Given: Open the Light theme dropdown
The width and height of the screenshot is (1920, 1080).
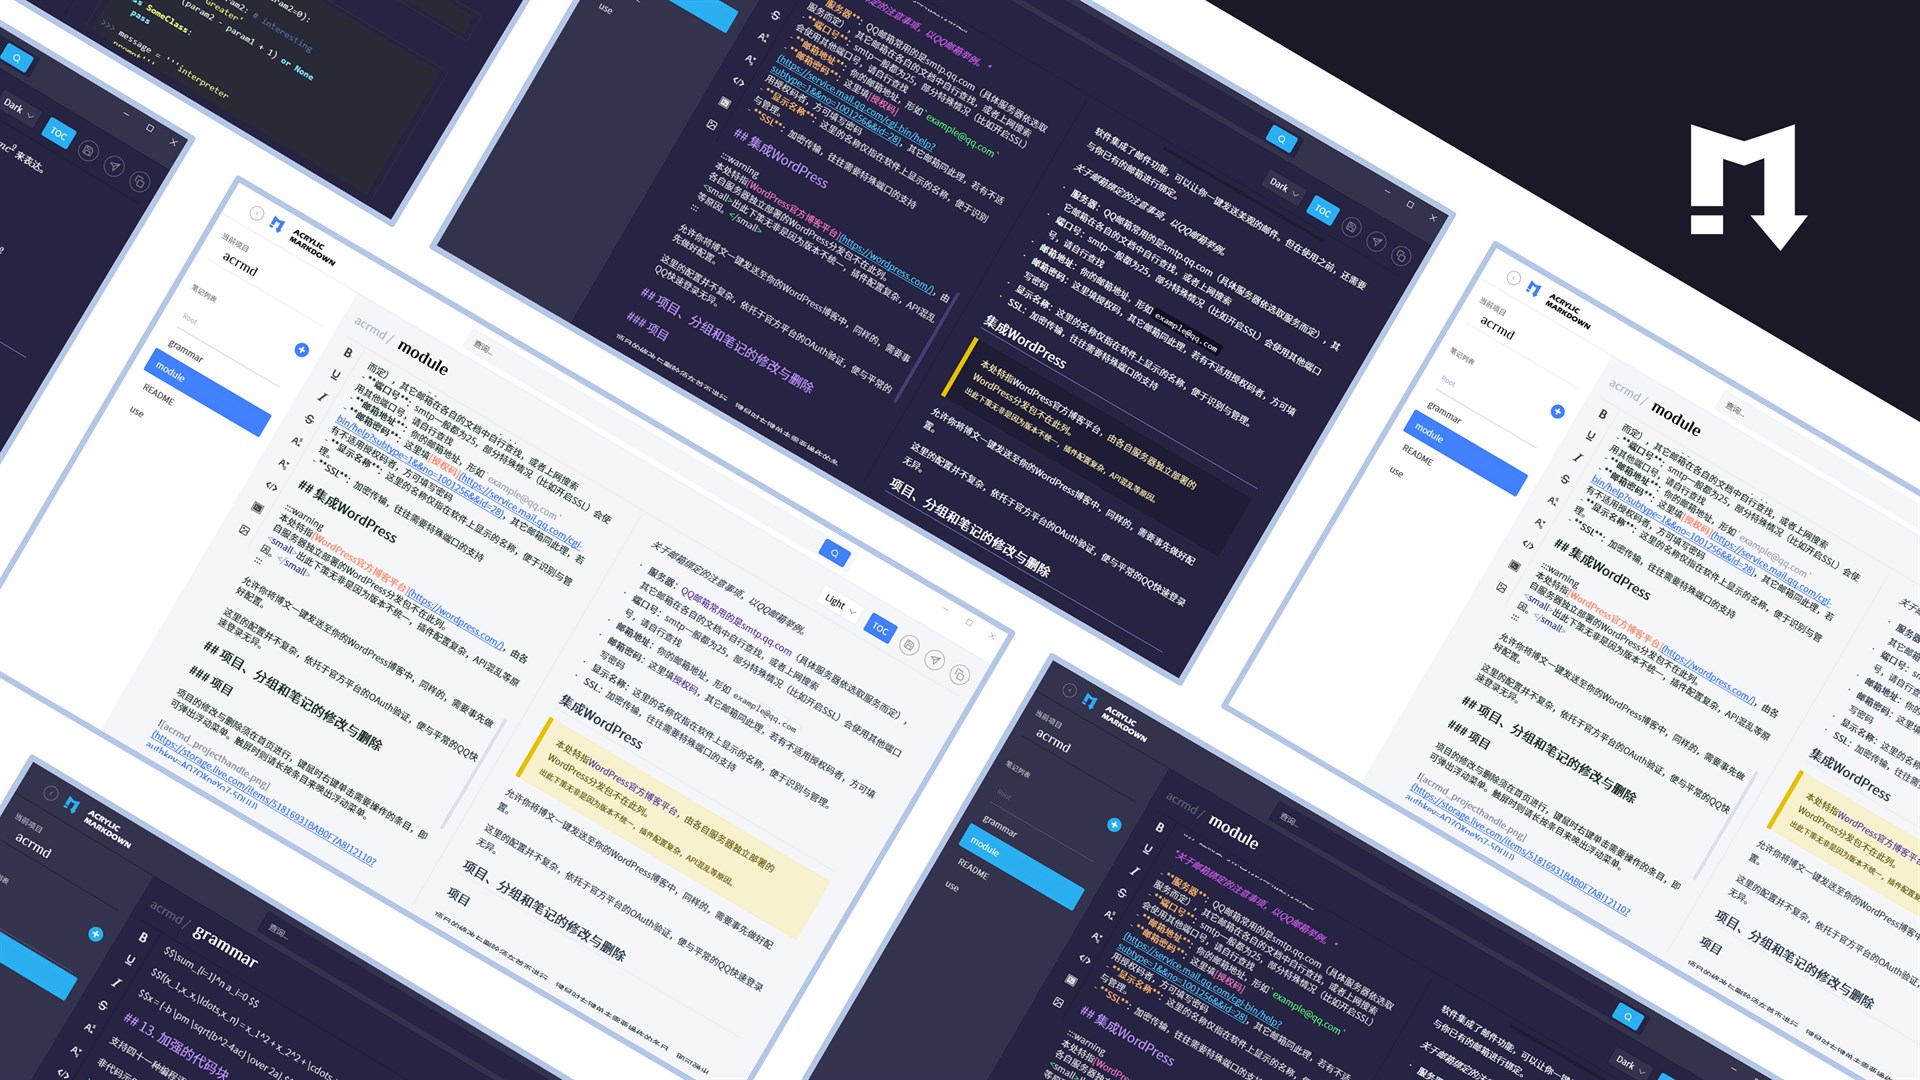Looking at the screenshot, I should pos(838,604).
